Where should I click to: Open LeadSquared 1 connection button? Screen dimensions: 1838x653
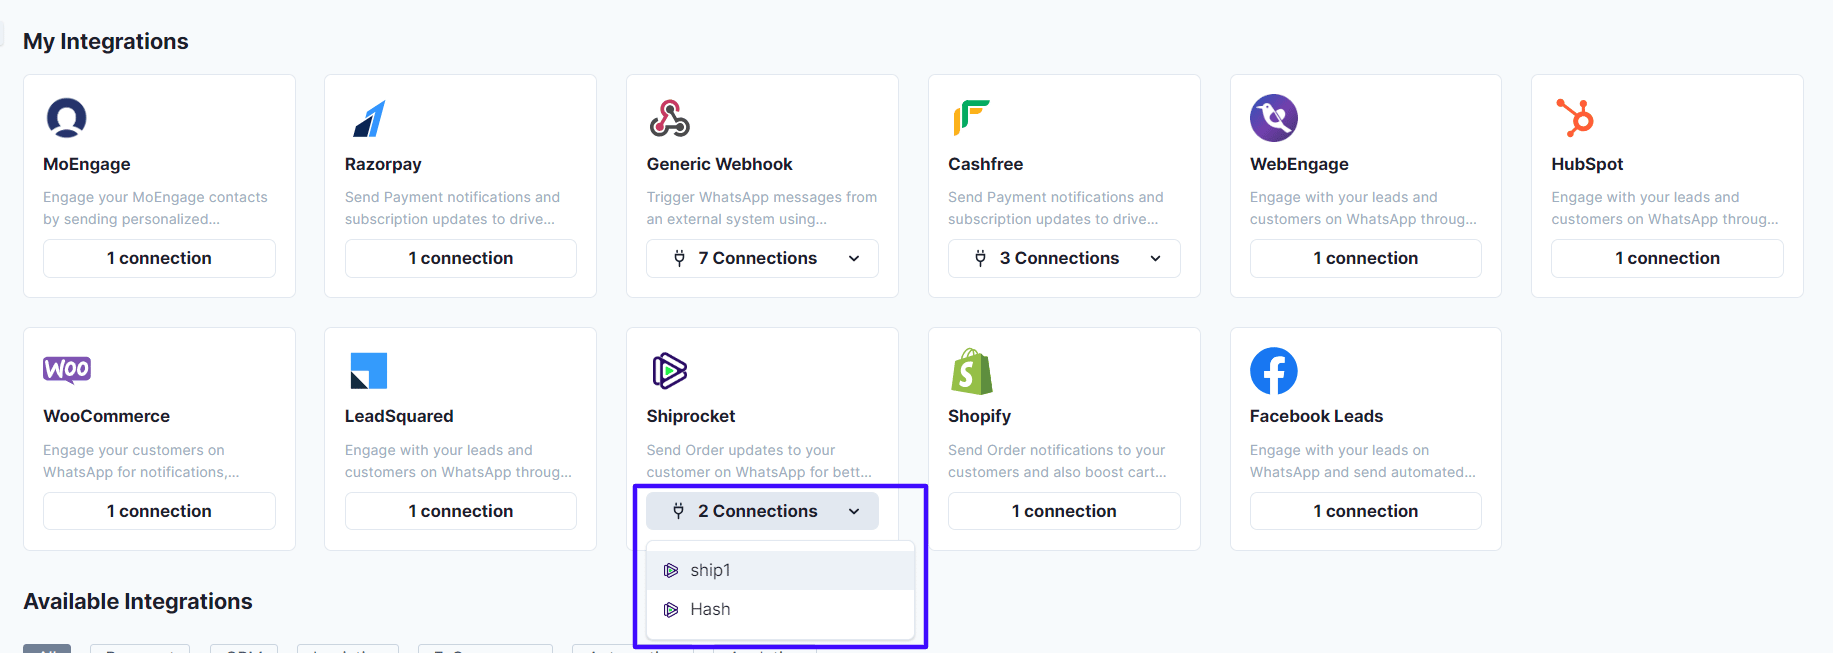461,511
